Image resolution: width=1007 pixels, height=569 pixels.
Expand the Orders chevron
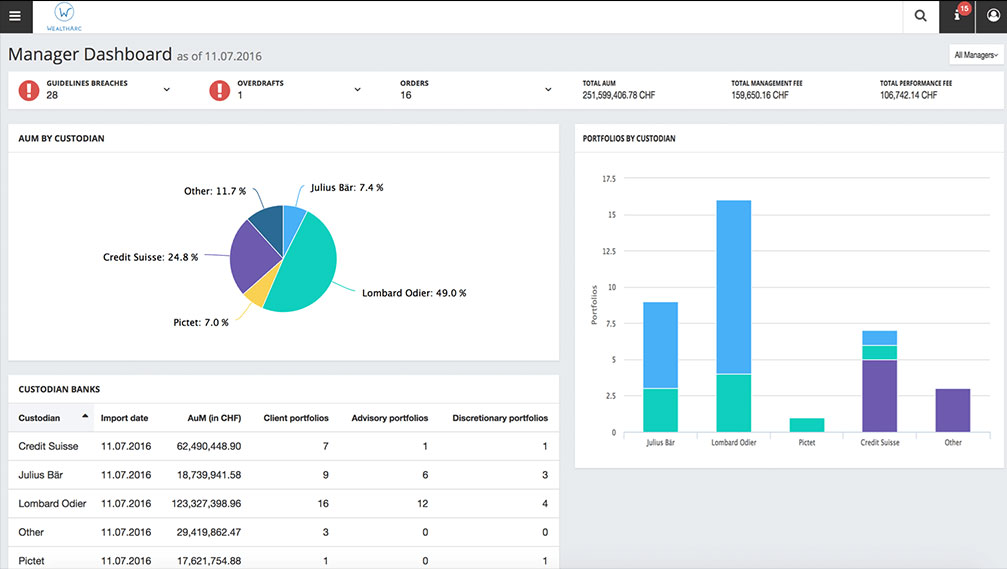tap(548, 90)
